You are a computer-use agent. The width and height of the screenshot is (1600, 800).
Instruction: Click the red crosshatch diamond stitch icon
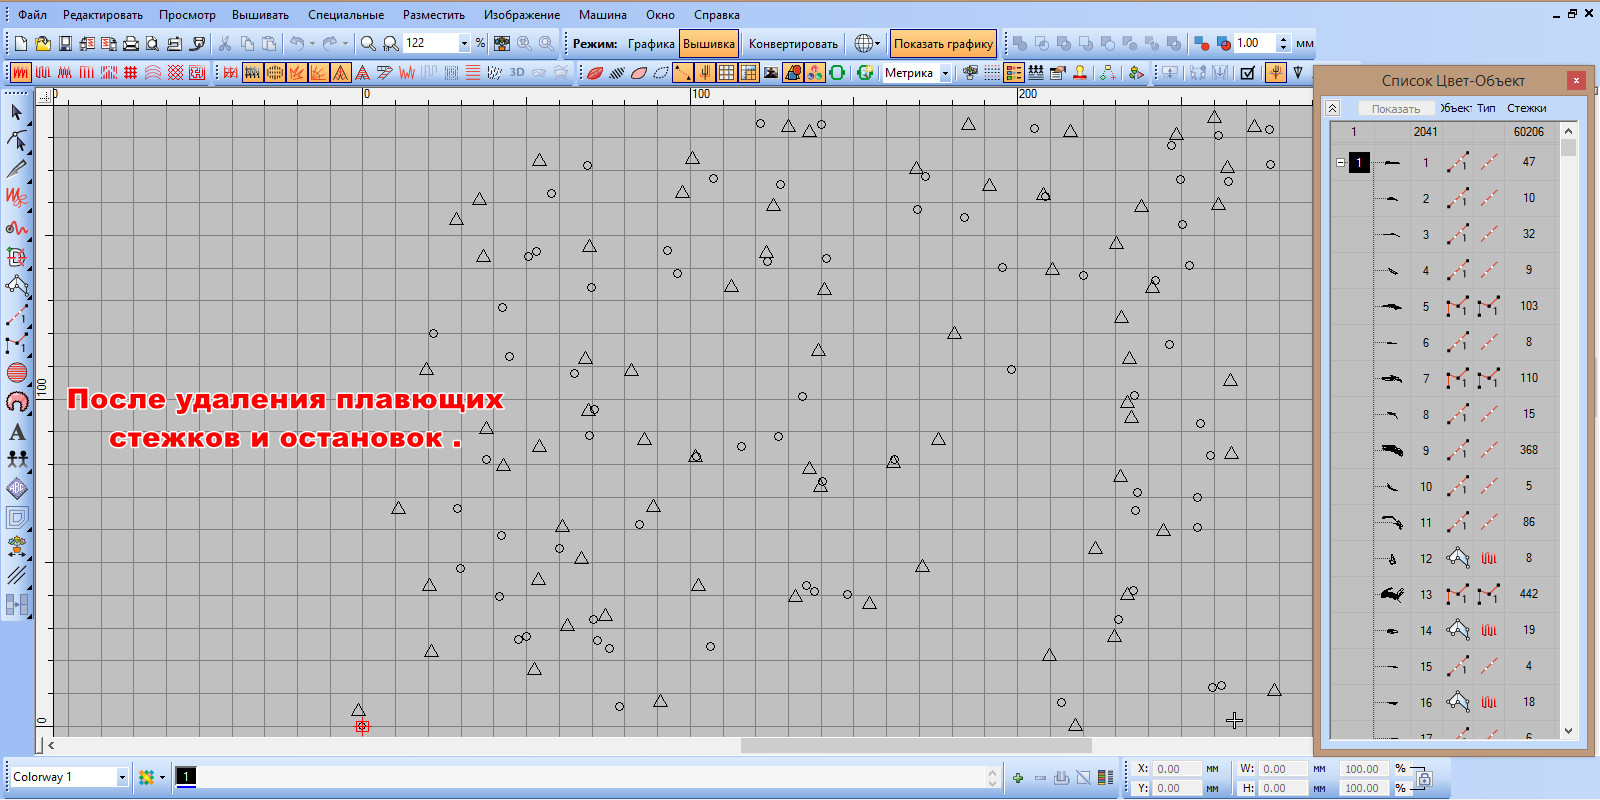click(175, 72)
